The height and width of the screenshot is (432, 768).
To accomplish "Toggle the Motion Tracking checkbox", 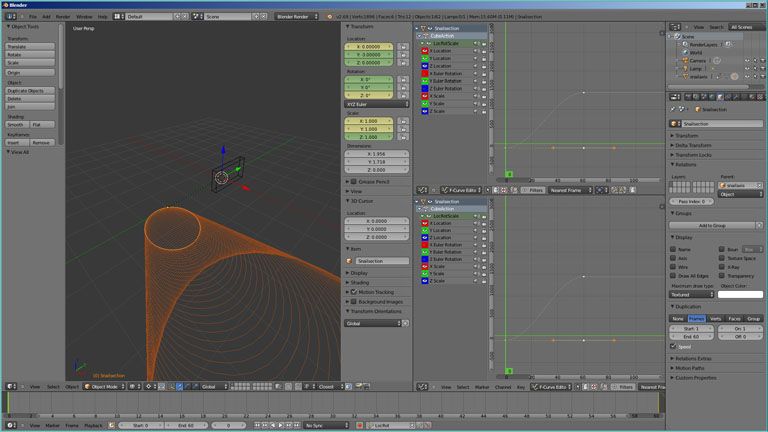I will 354,291.
